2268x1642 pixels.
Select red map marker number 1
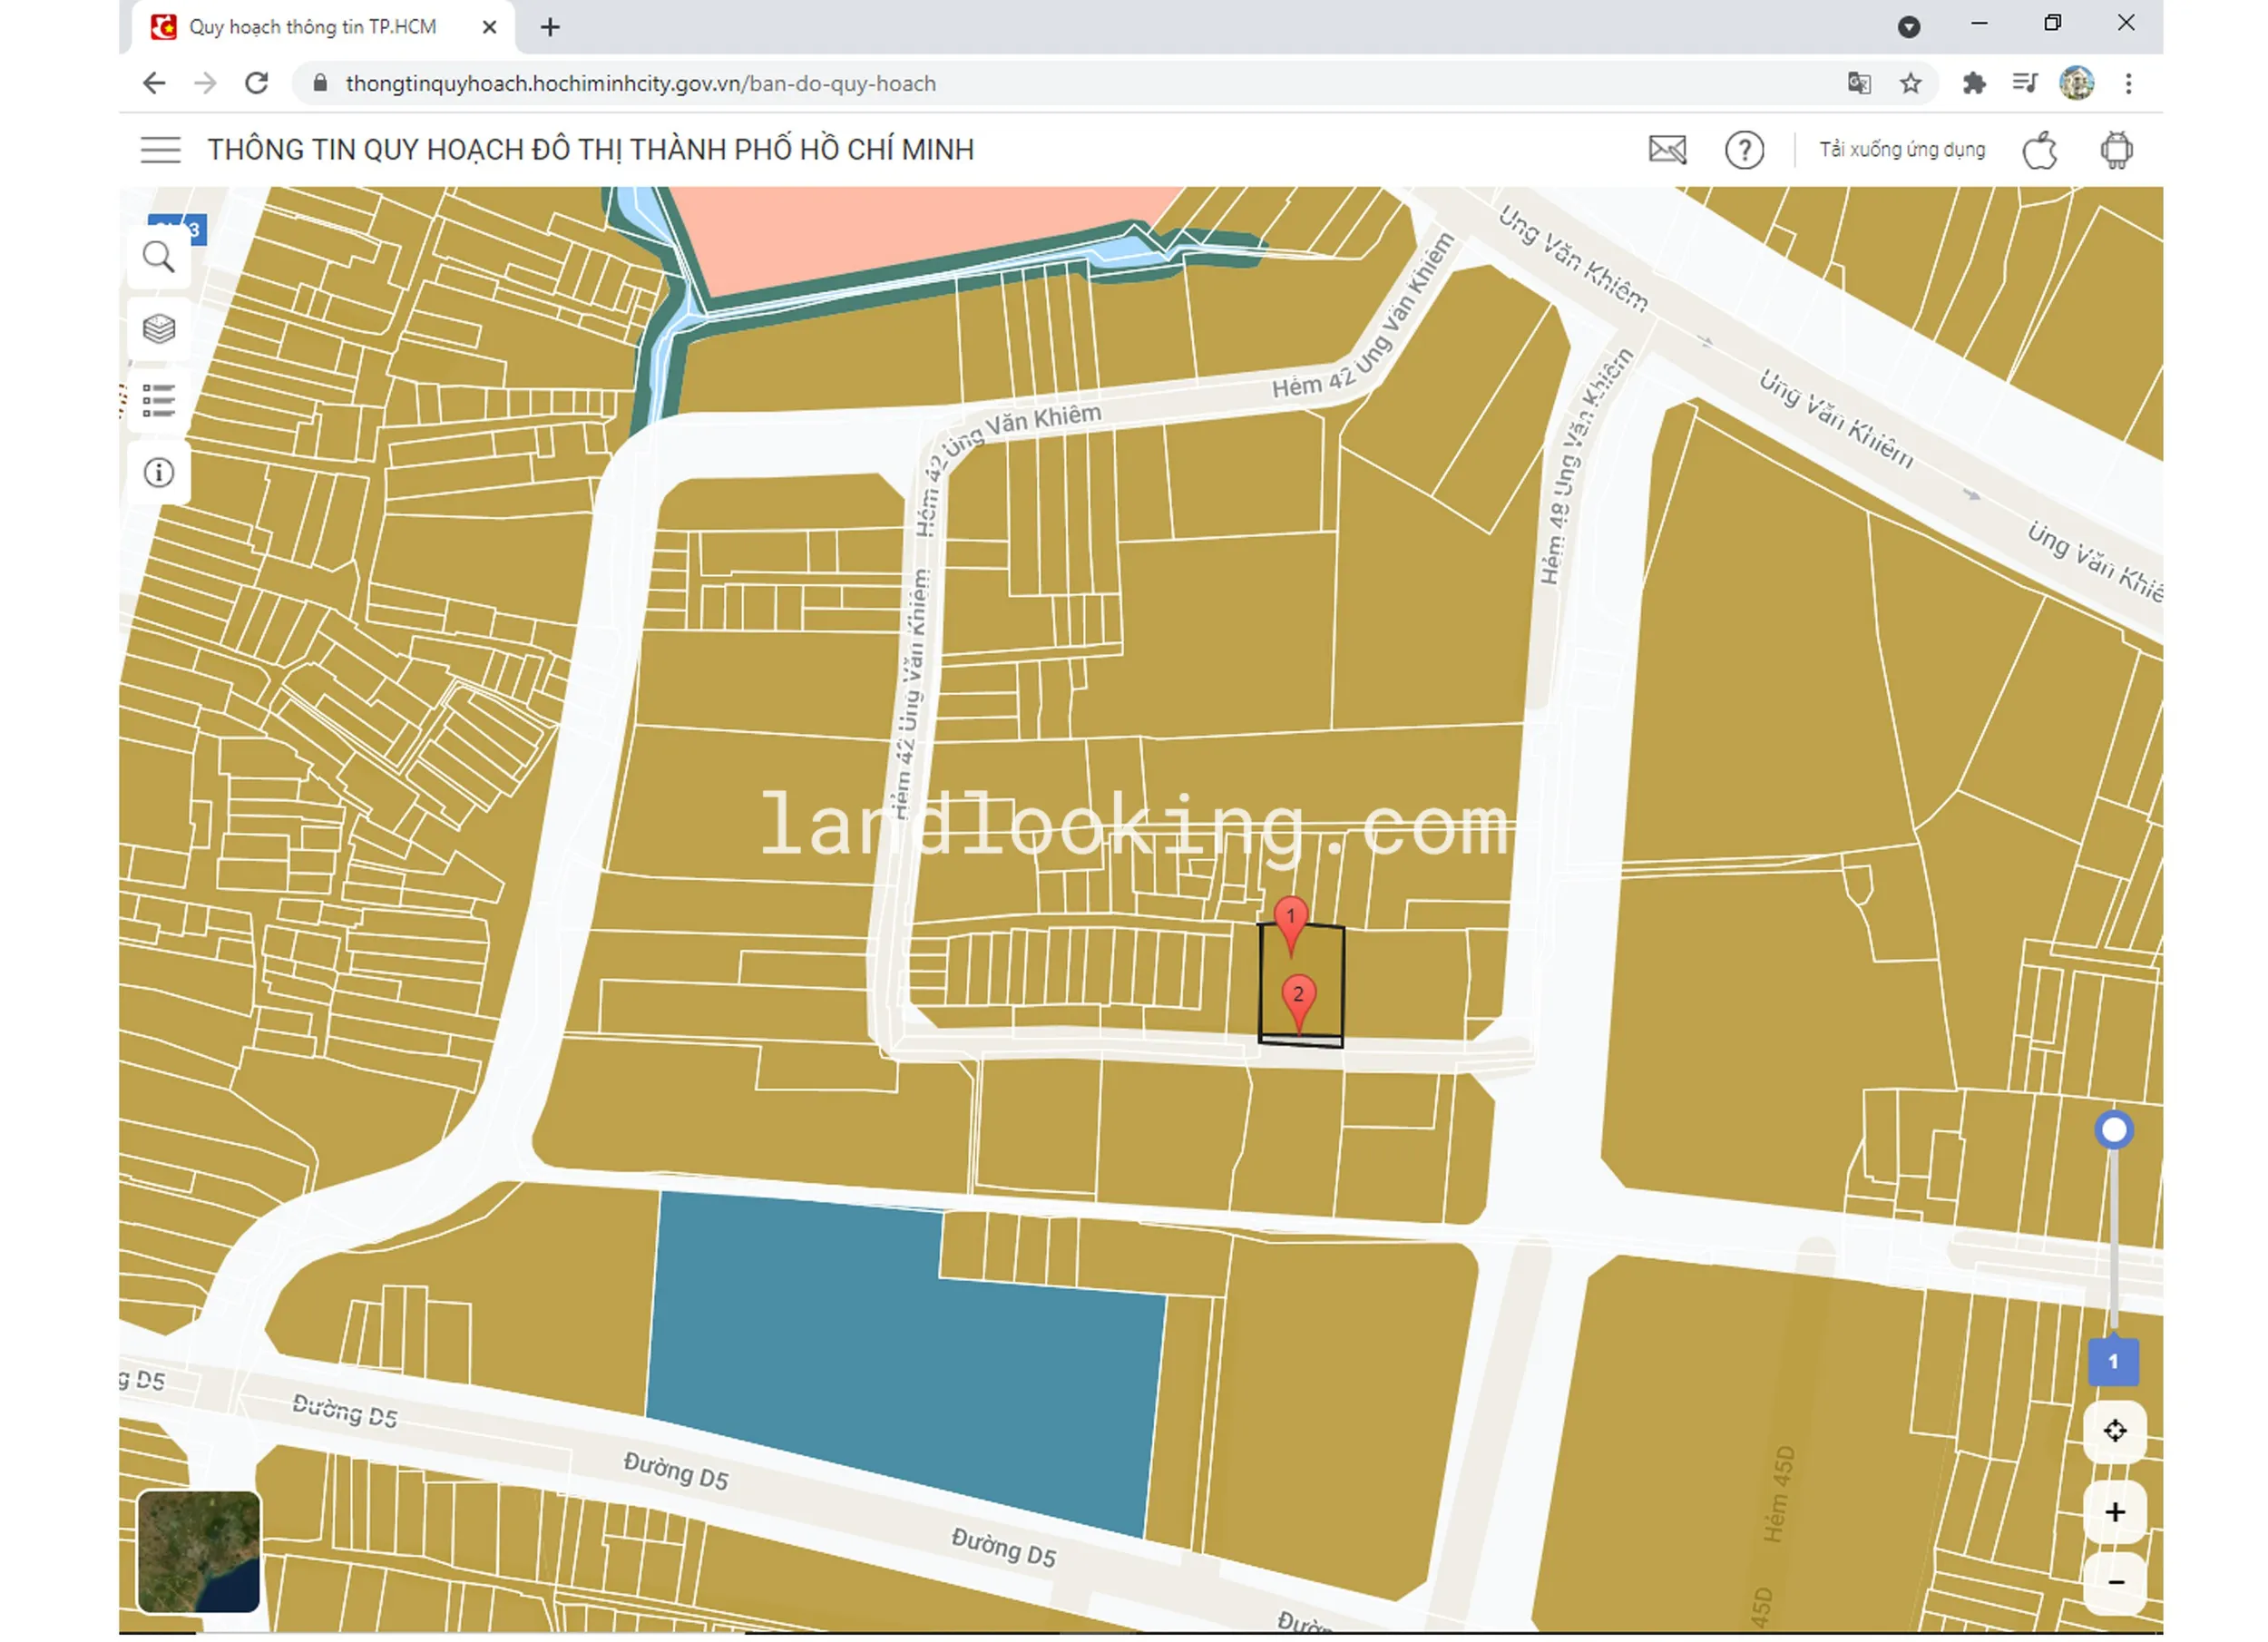pyautogui.click(x=1290, y=920)
